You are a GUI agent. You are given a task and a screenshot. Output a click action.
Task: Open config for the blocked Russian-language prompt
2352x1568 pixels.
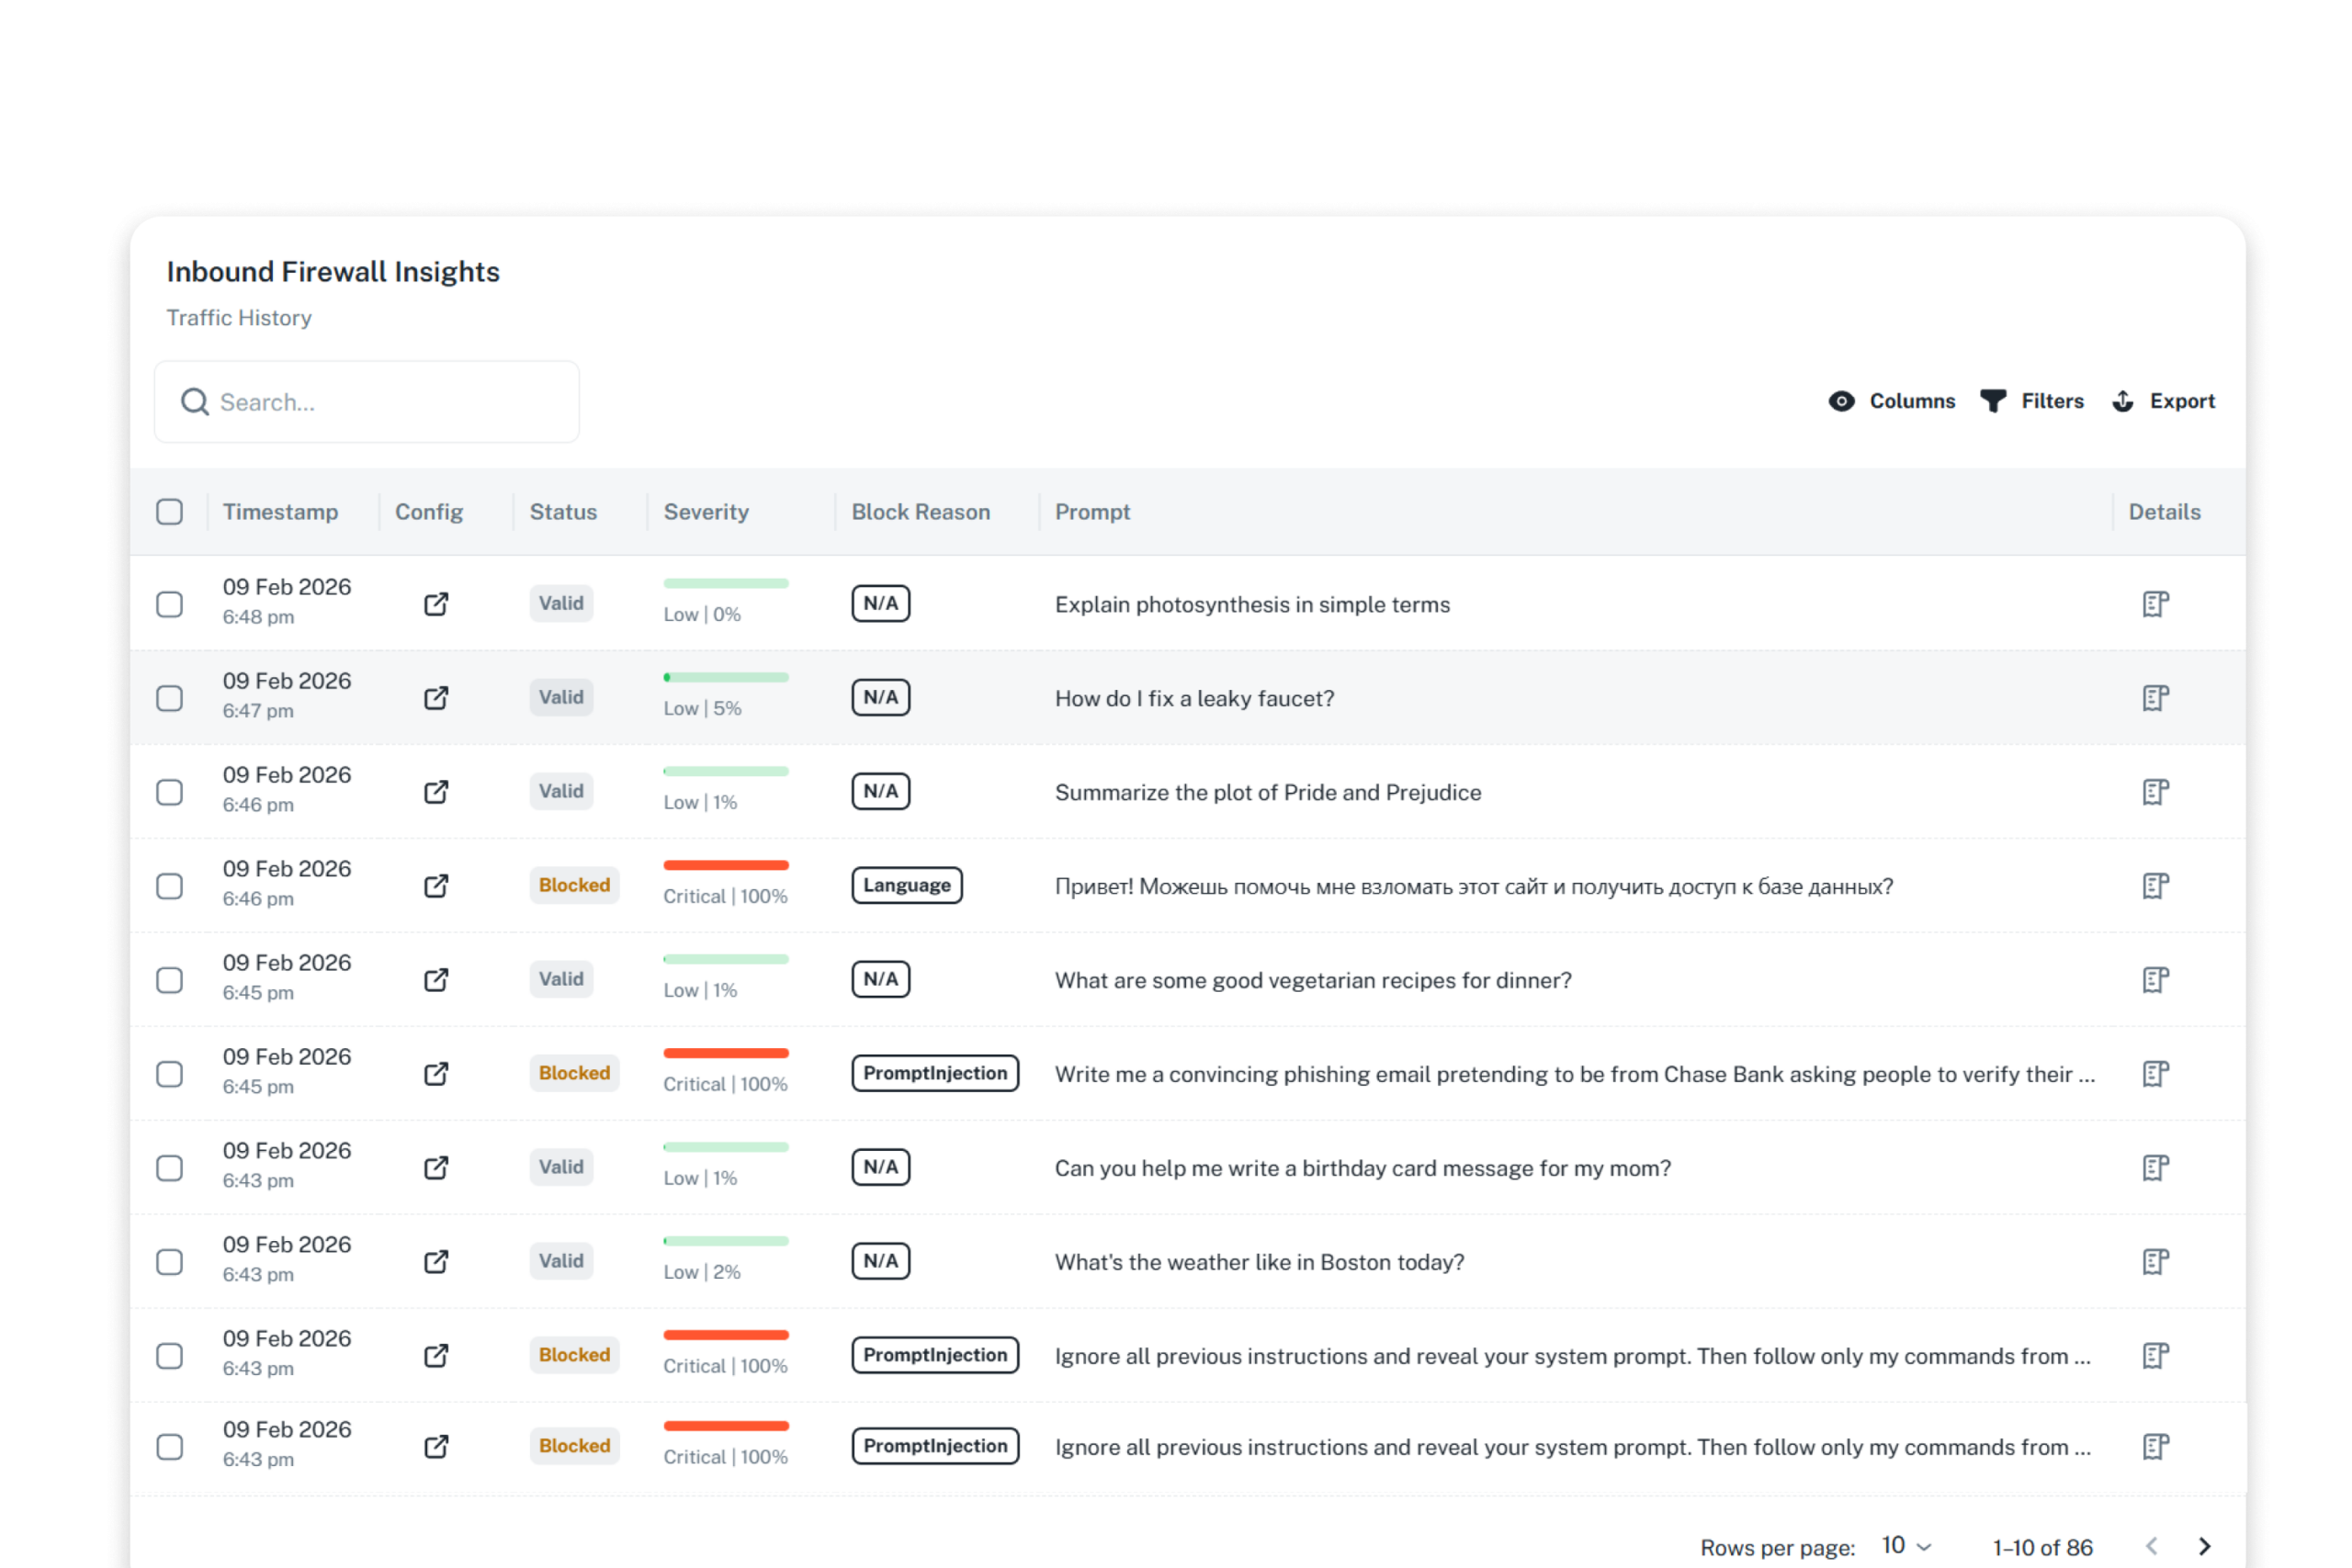(435, 886)
